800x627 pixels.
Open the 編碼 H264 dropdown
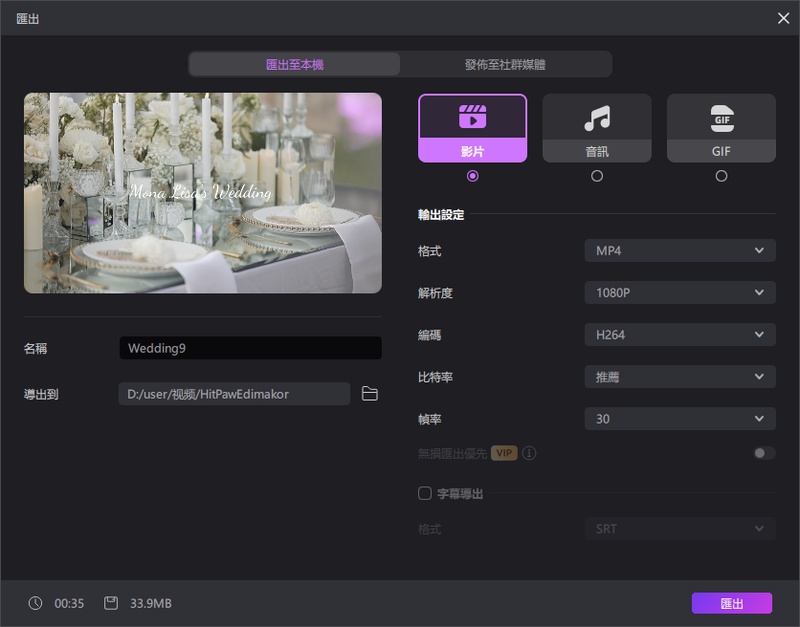(x=680, y=335)
